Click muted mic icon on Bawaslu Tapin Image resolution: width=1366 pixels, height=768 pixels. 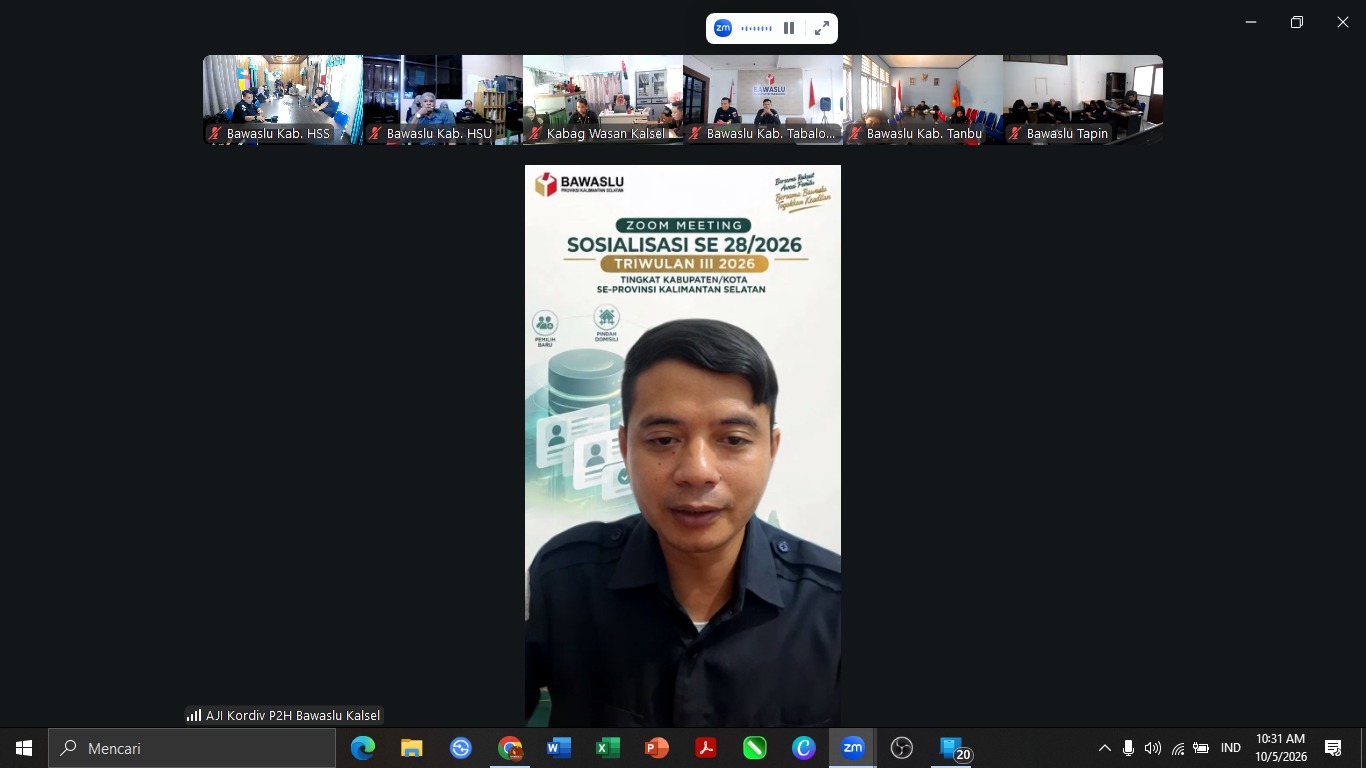1015,133
